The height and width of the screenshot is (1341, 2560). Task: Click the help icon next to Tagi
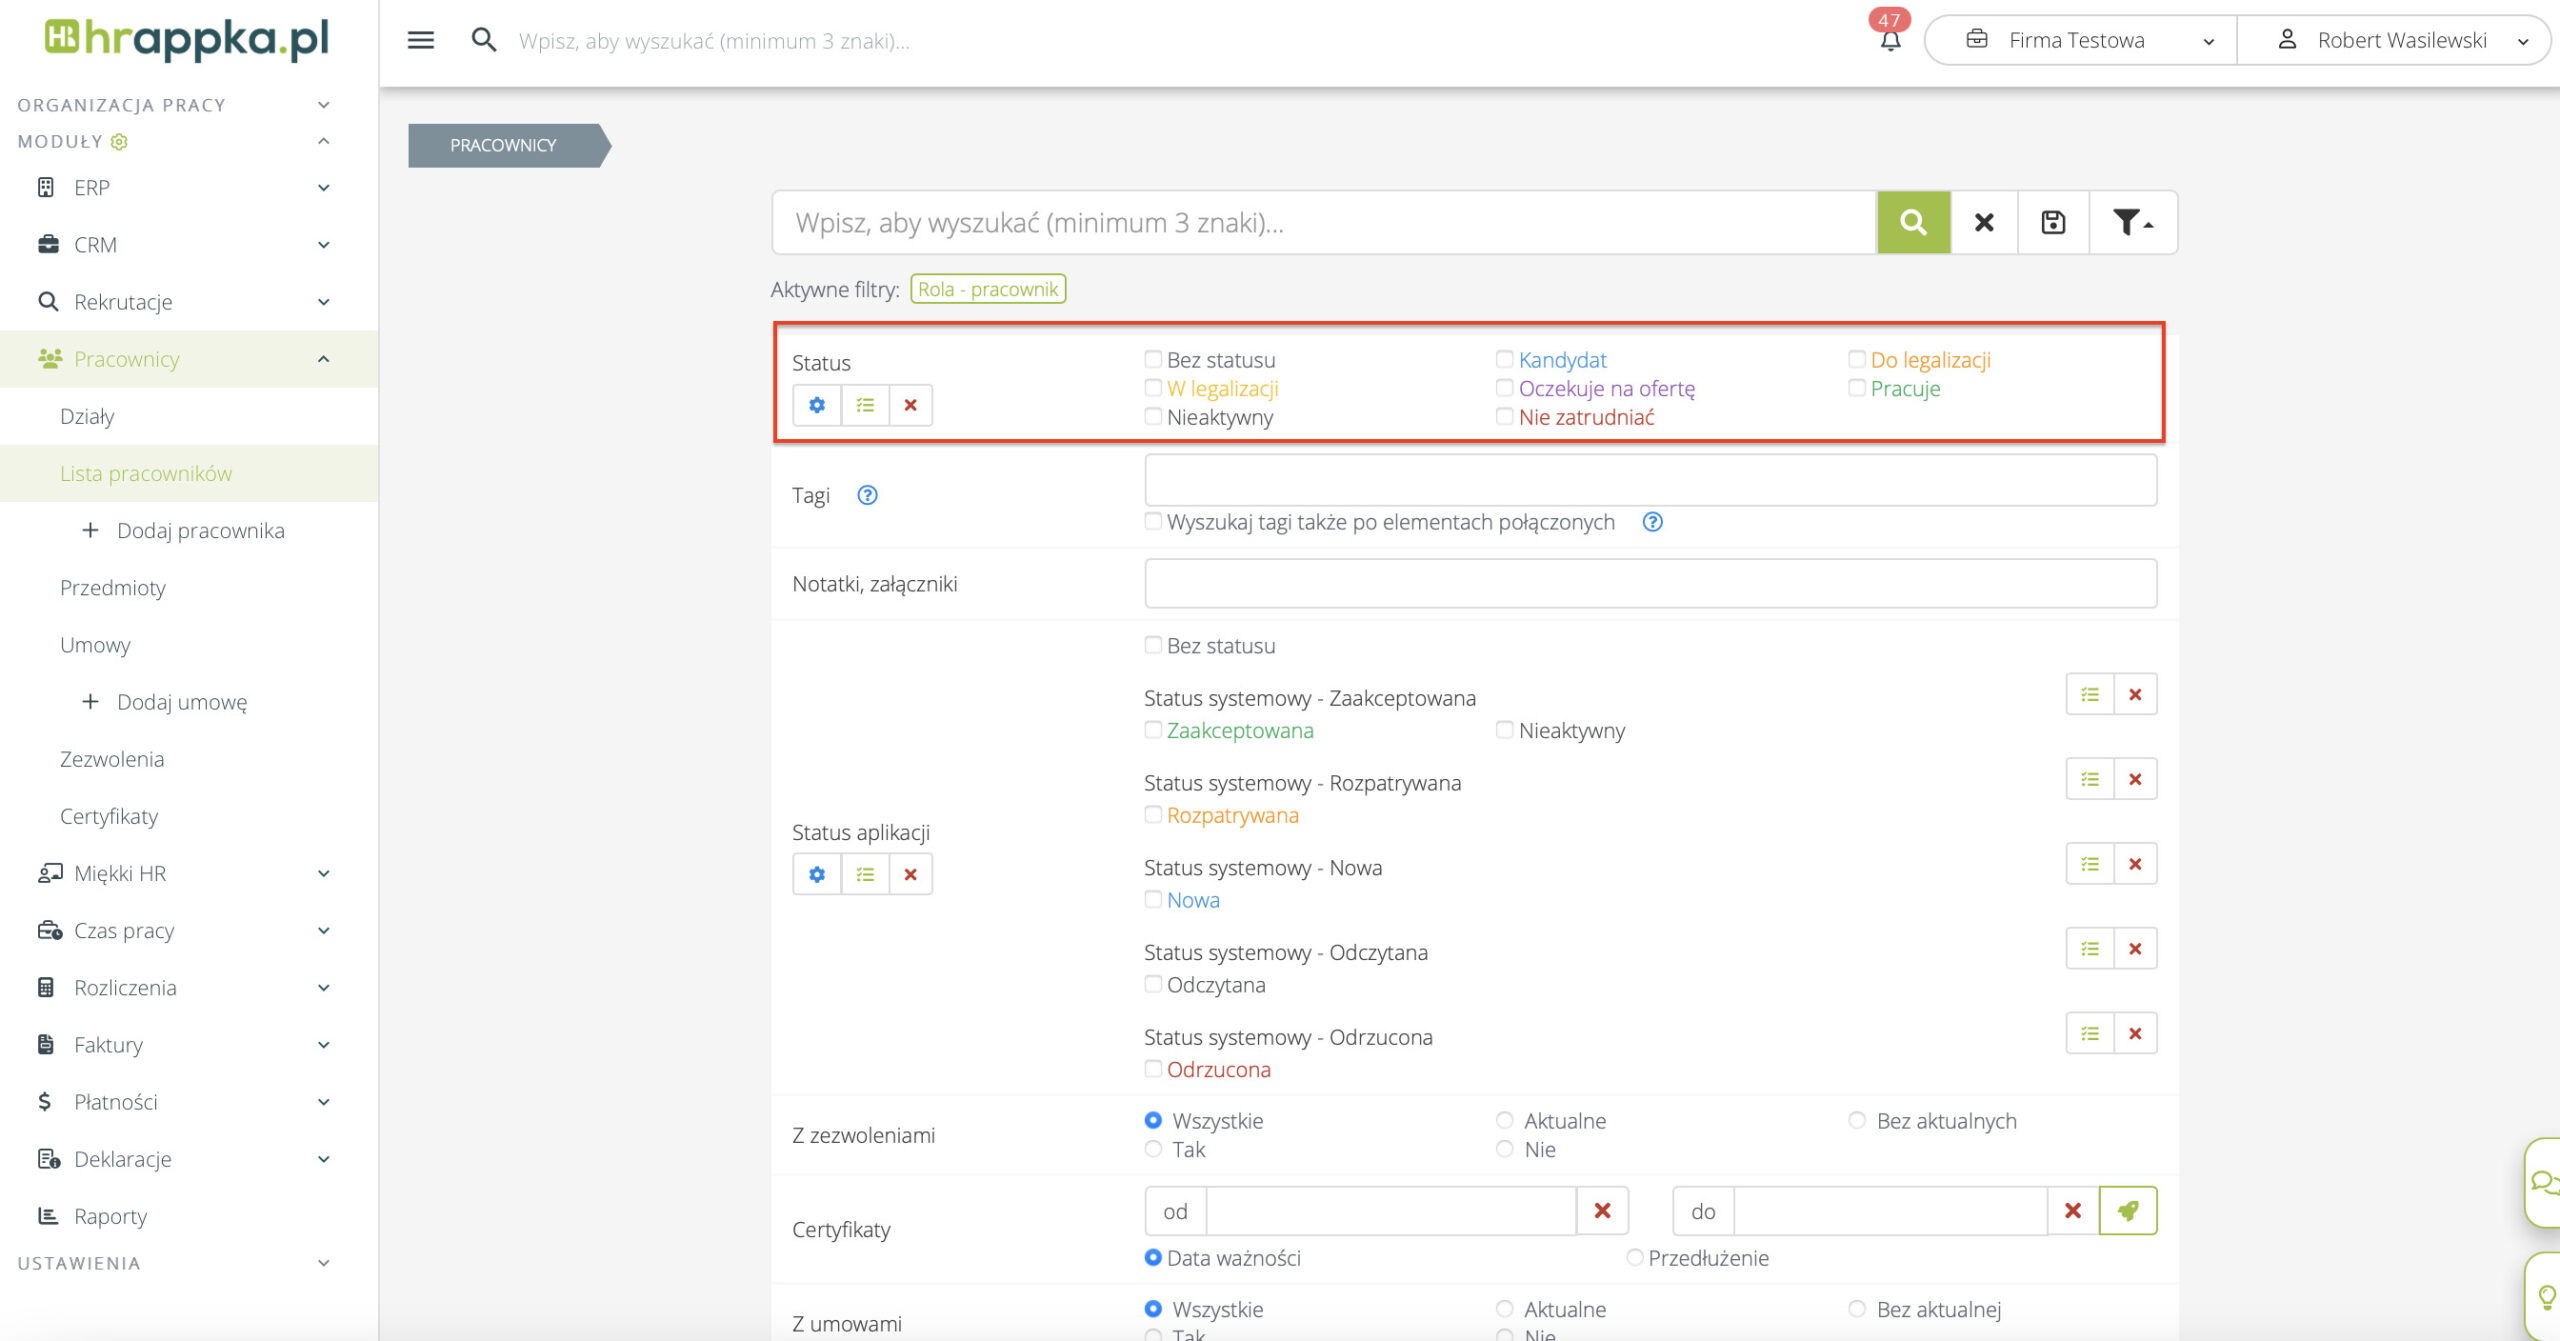[x=867, y=495]
